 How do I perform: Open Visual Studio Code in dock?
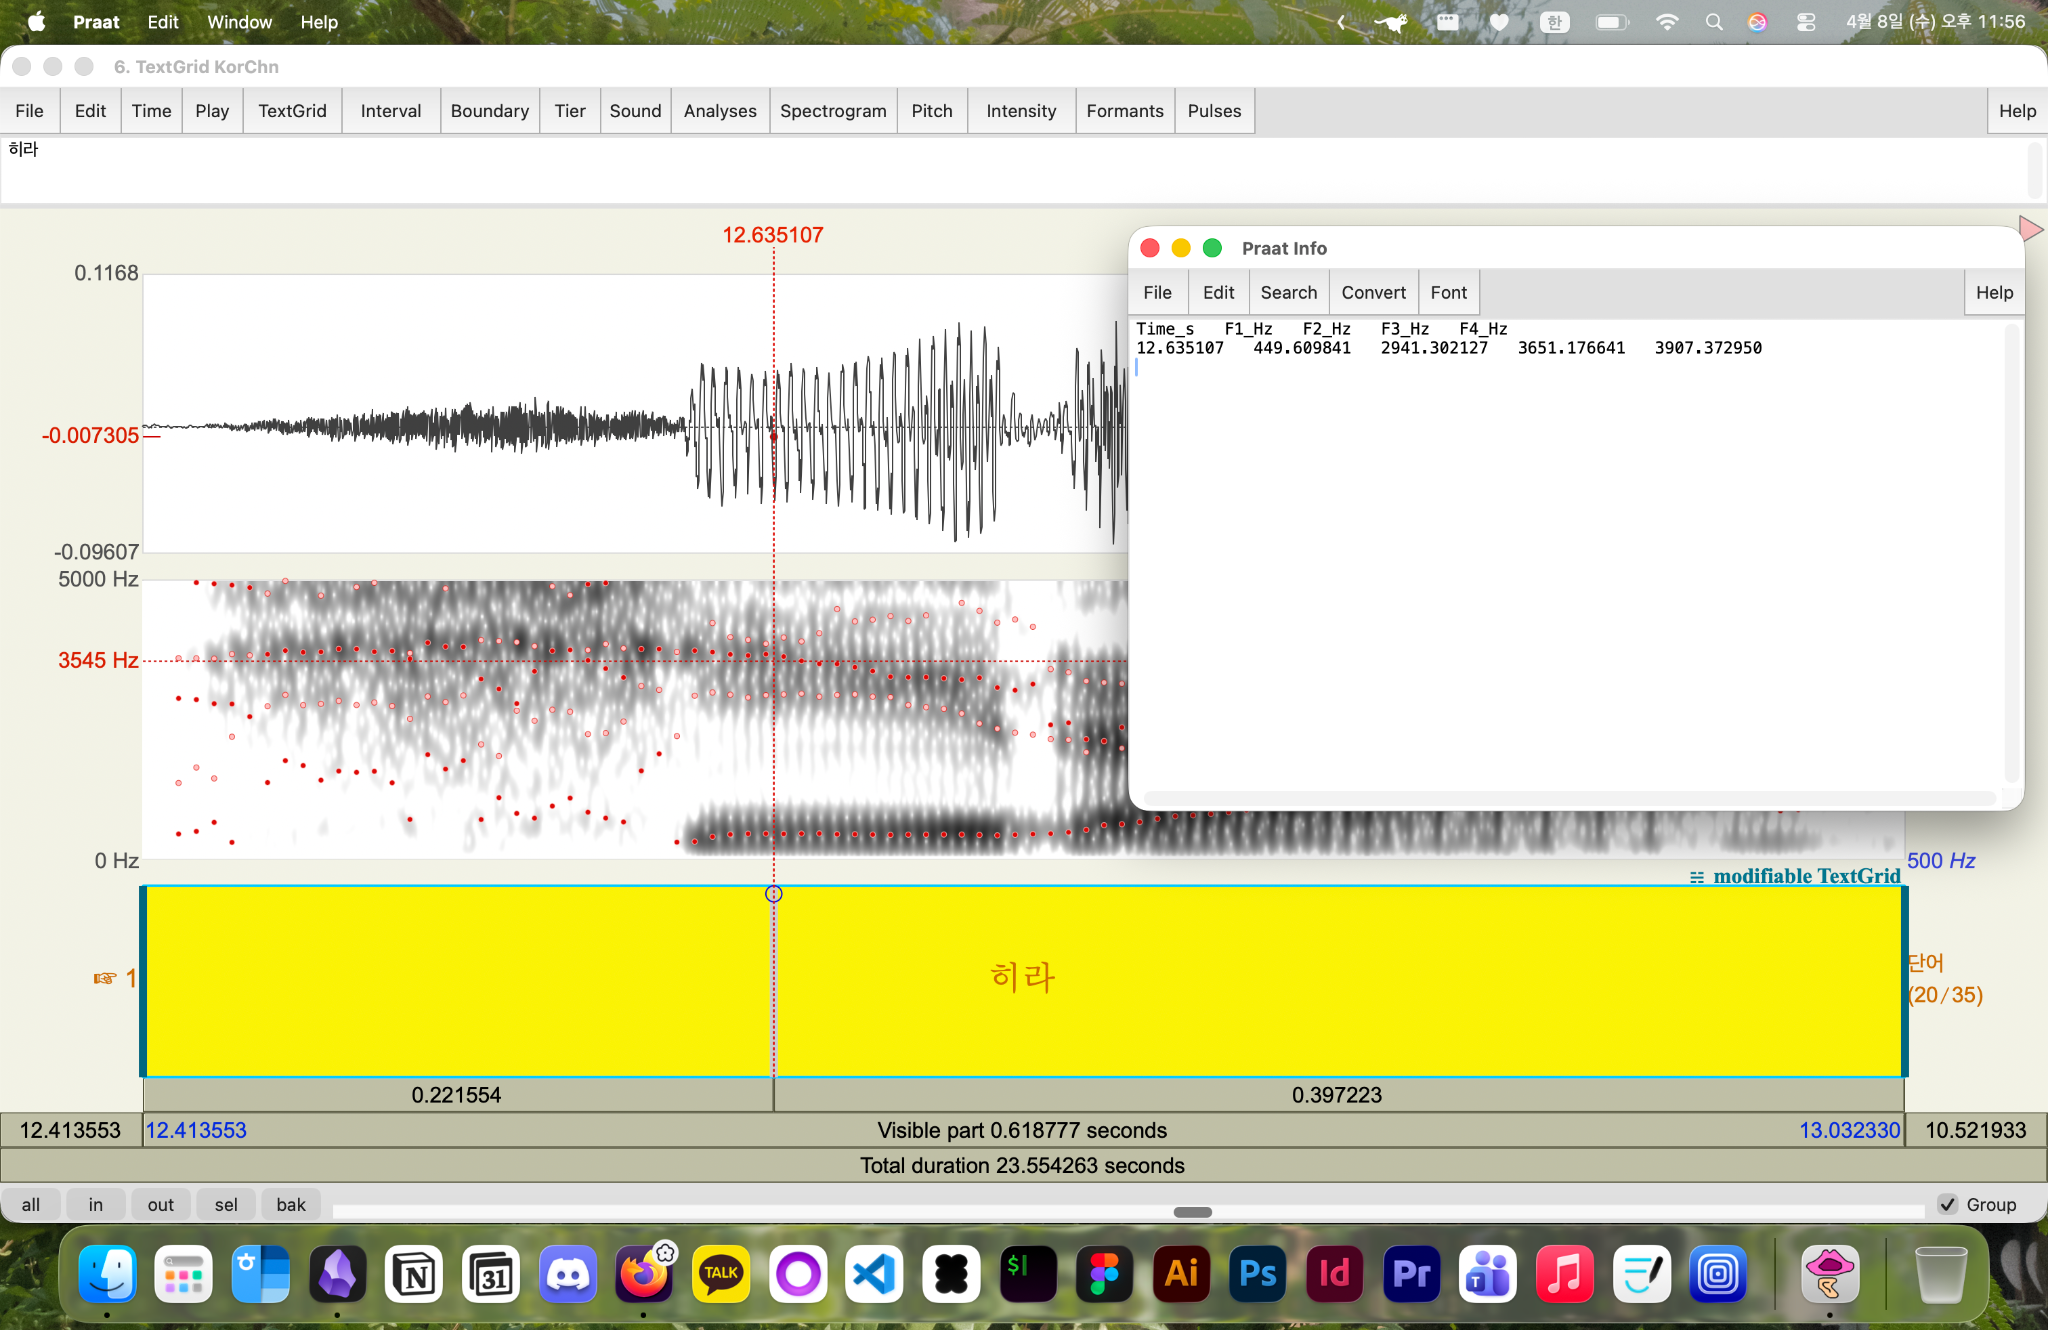pyautogui.click(x=874, y=1273)
